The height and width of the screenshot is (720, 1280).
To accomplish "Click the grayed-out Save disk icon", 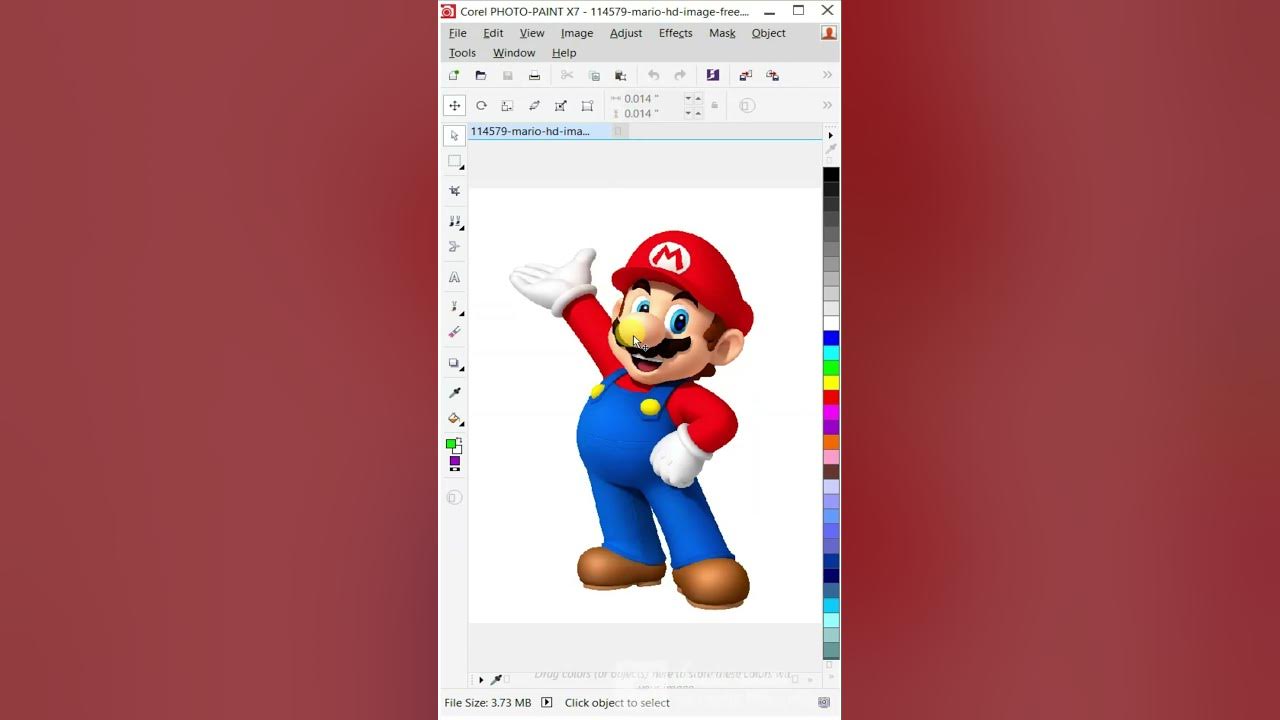I will pyautogui.click(x=508, y=75).
